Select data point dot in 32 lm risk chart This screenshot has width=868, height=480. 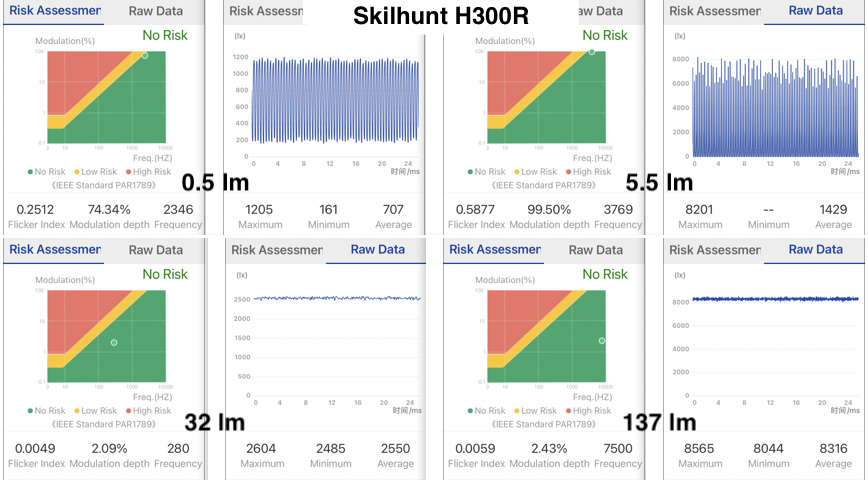[x=114, y=342]
